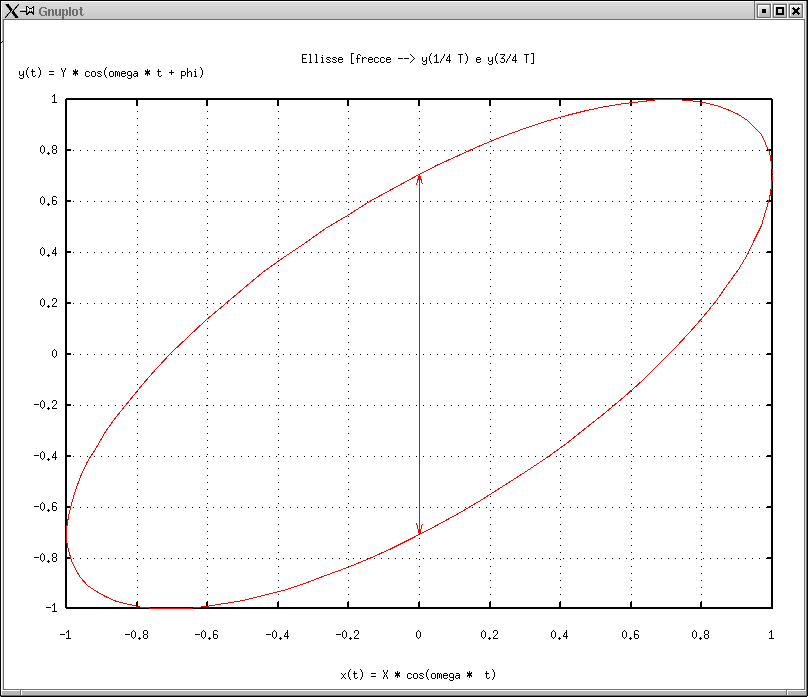Click the X window menu icon
This screenshot has height=697, width=808.
[11, 11]
